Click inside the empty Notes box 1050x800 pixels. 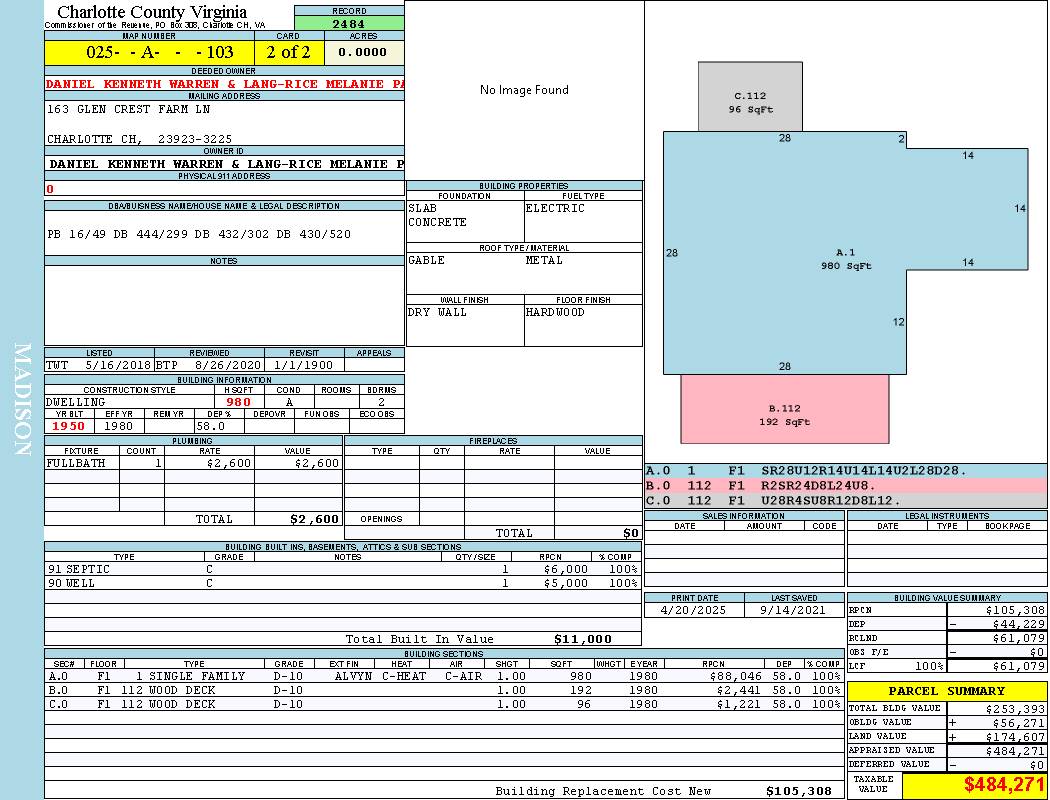tap(224, 305)
